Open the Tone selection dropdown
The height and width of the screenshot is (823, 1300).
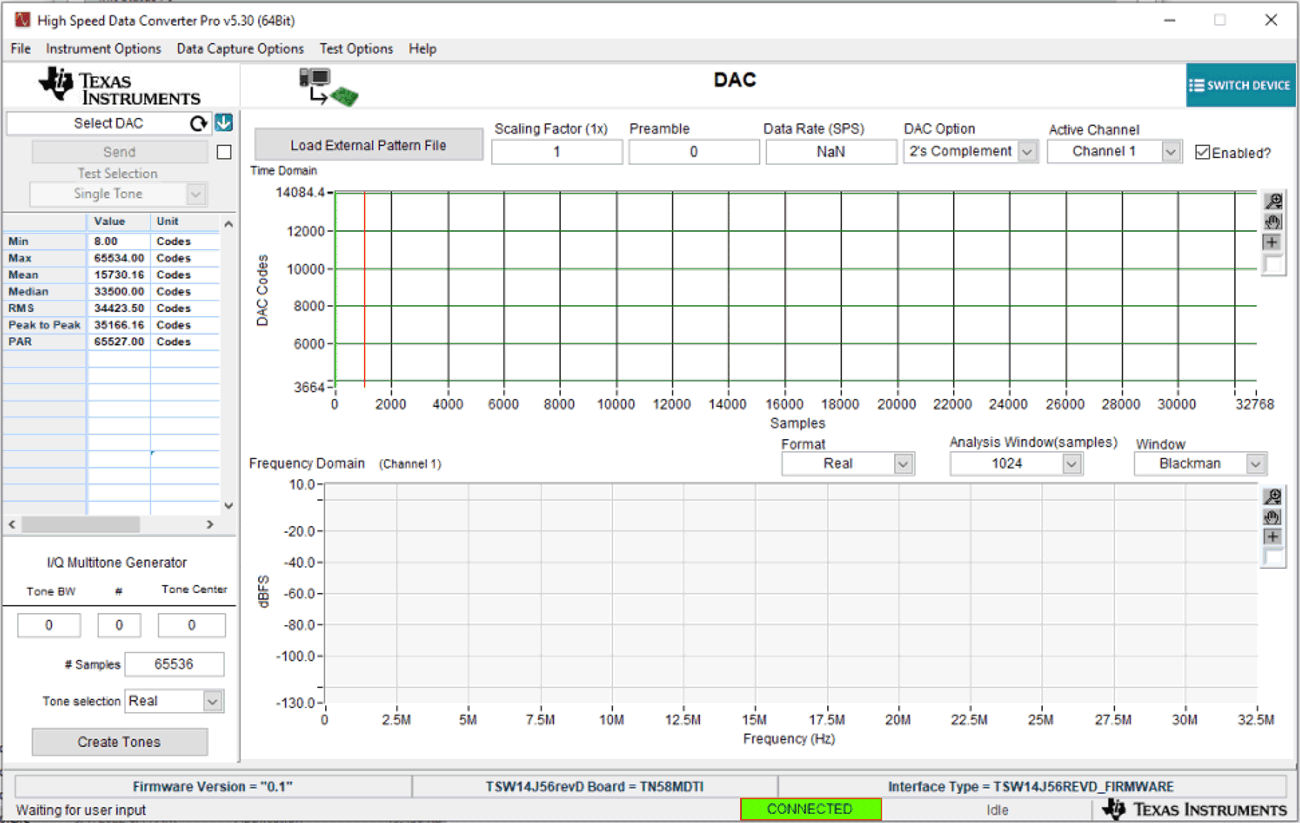[213, 702]
